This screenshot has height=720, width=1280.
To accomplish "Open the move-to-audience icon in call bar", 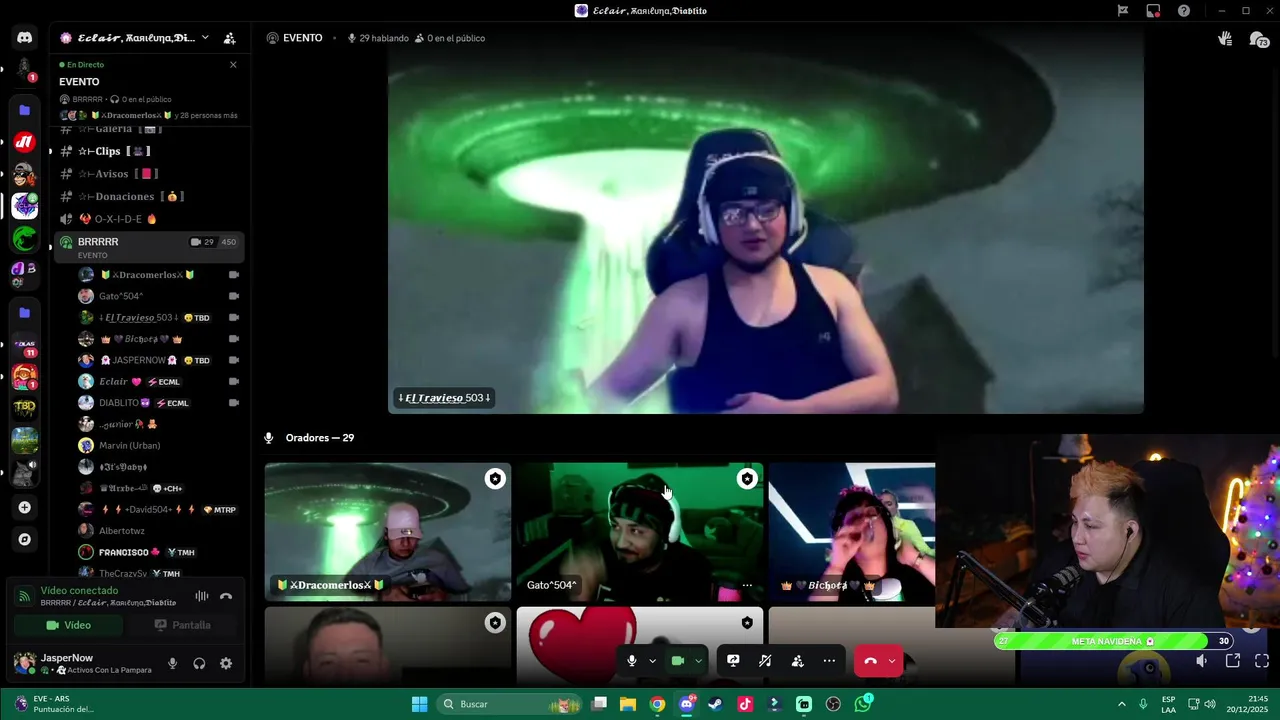I will 797,661.
